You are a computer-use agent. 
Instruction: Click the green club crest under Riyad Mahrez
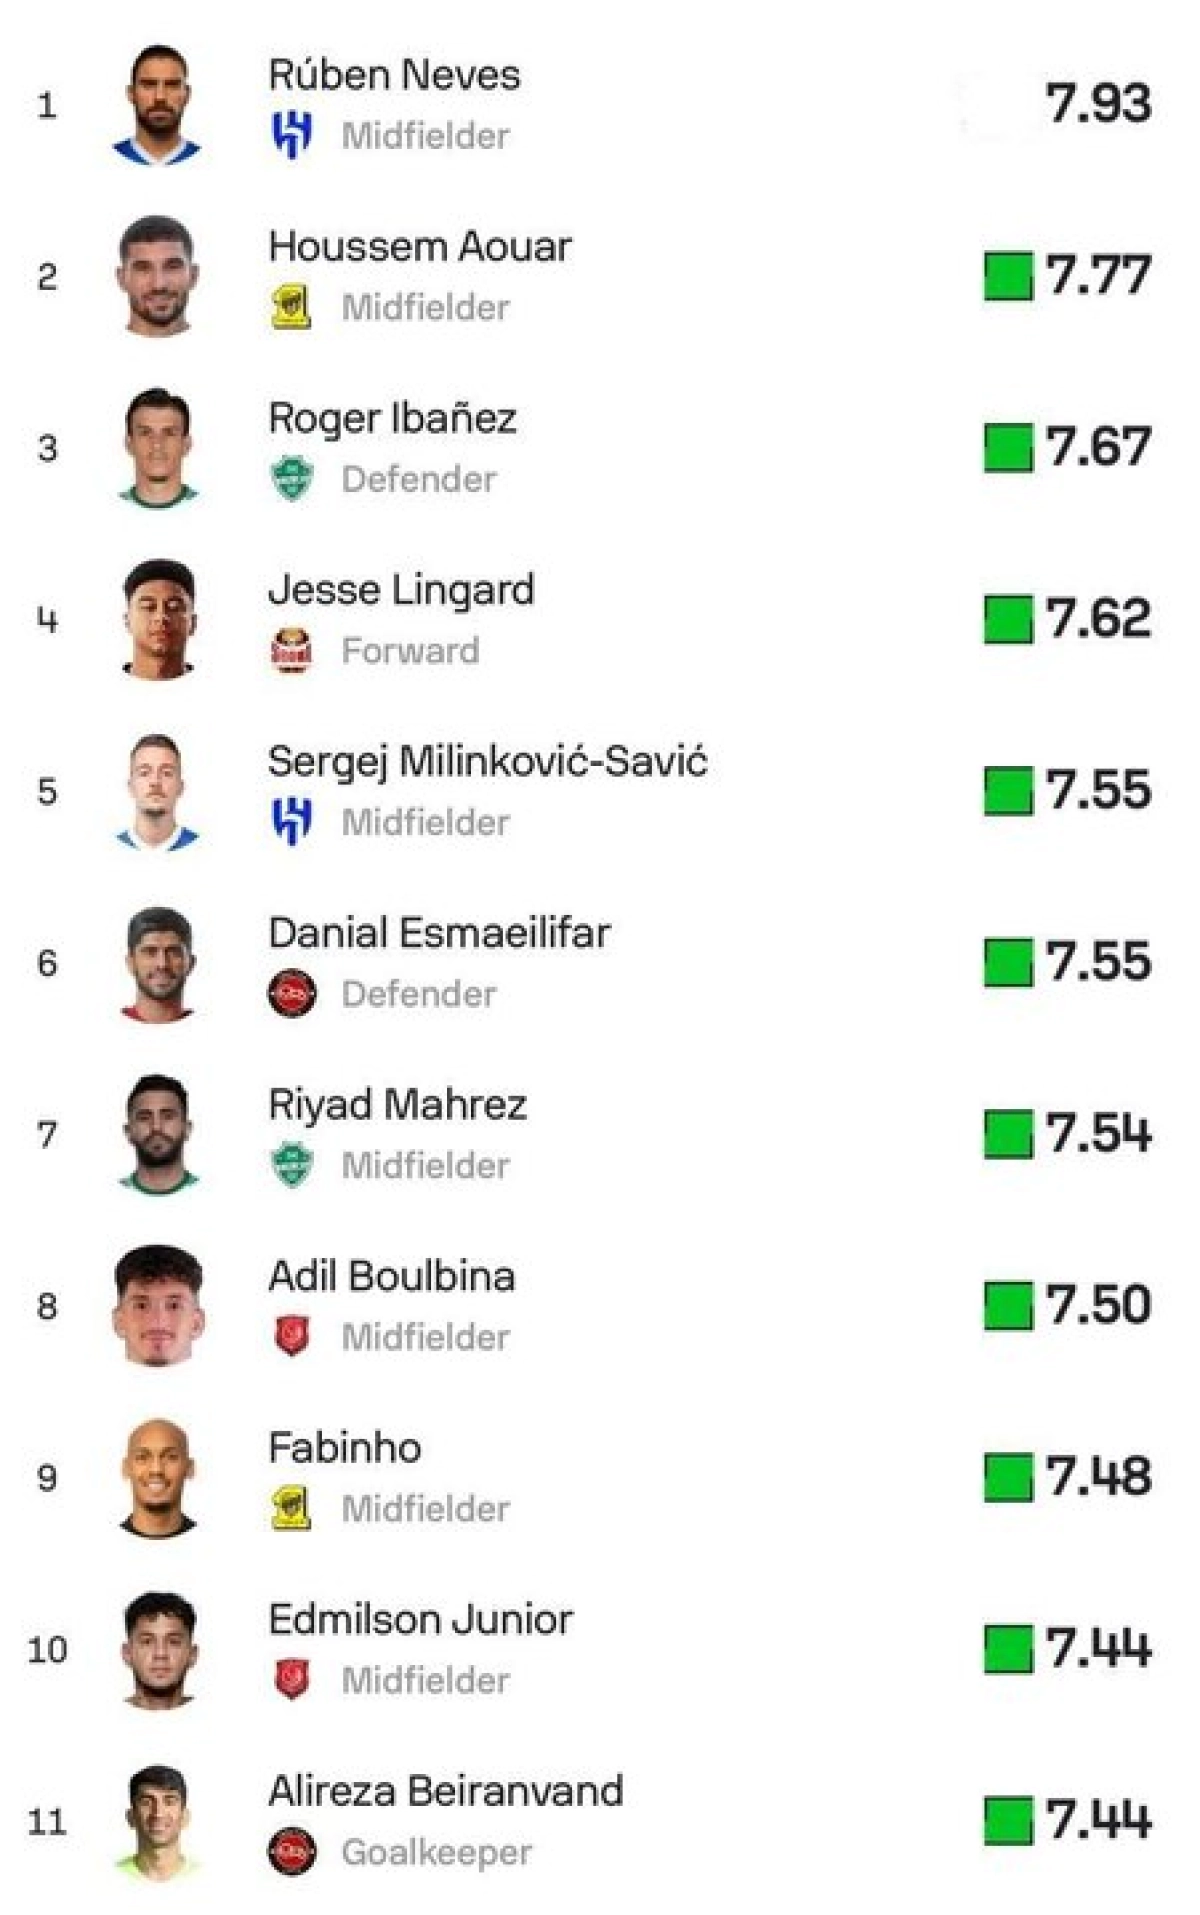pyautogui.click(x=292, y=1165)
